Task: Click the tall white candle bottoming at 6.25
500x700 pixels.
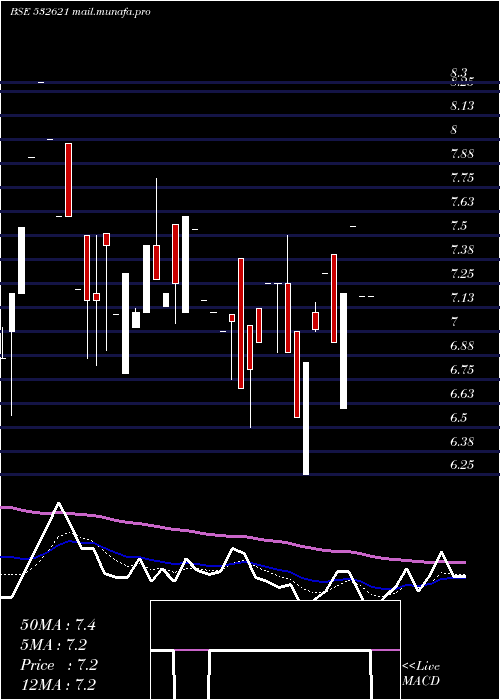Action: [x=306, y=418]
